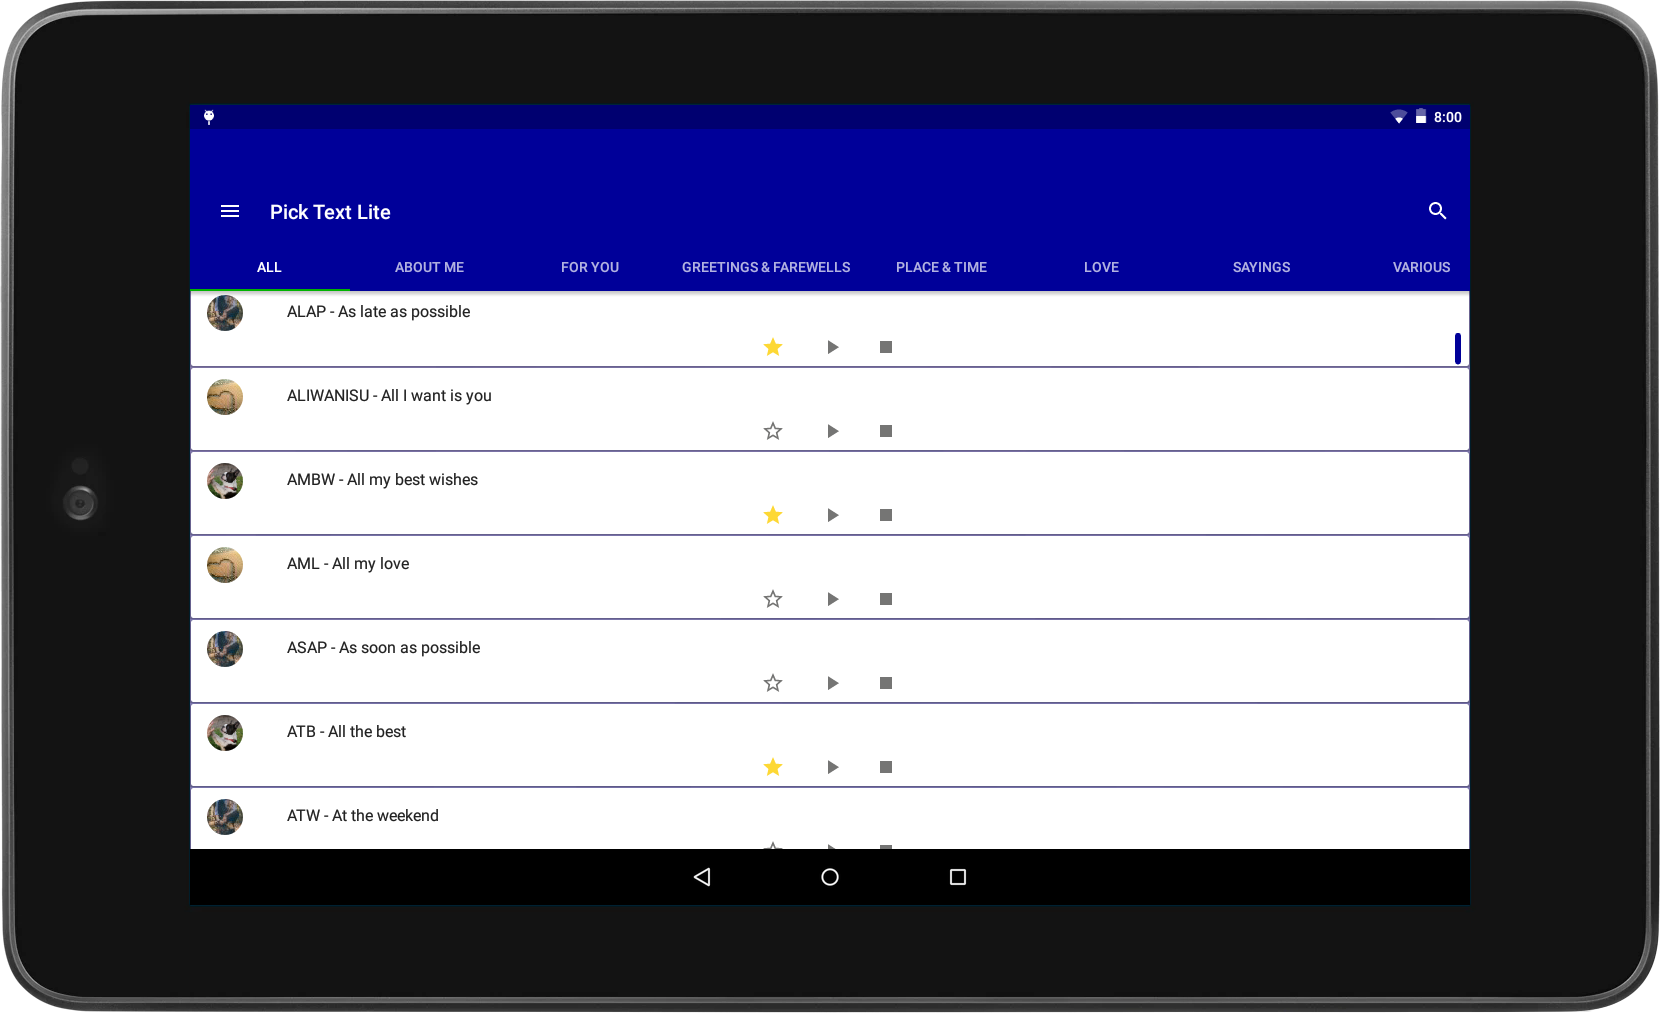
Task: Add ASAP to favorites with star
Action: [773, 683]
